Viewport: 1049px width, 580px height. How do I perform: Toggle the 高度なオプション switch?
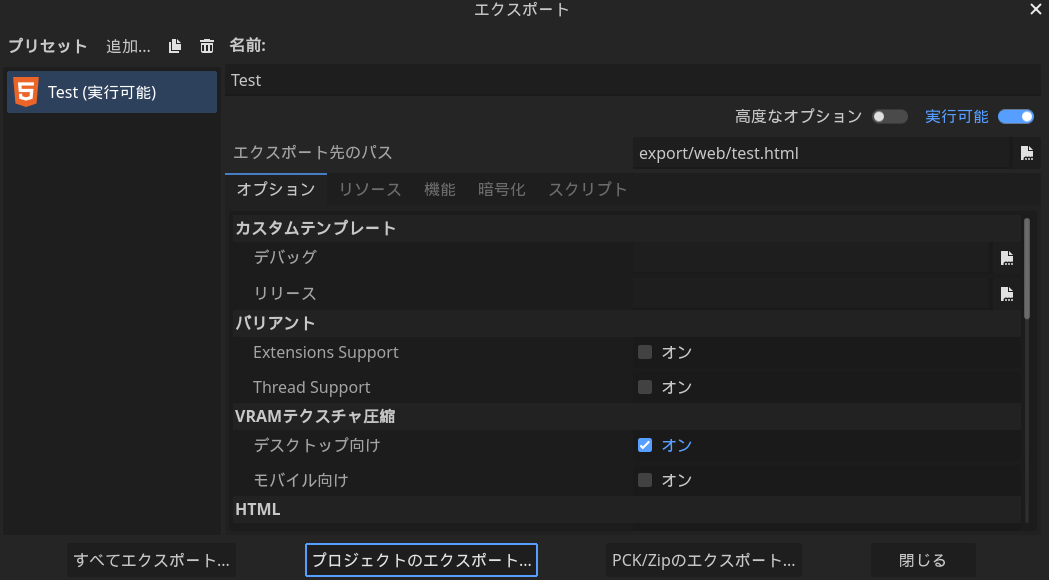pyautogui.click(x=890, y=116)
